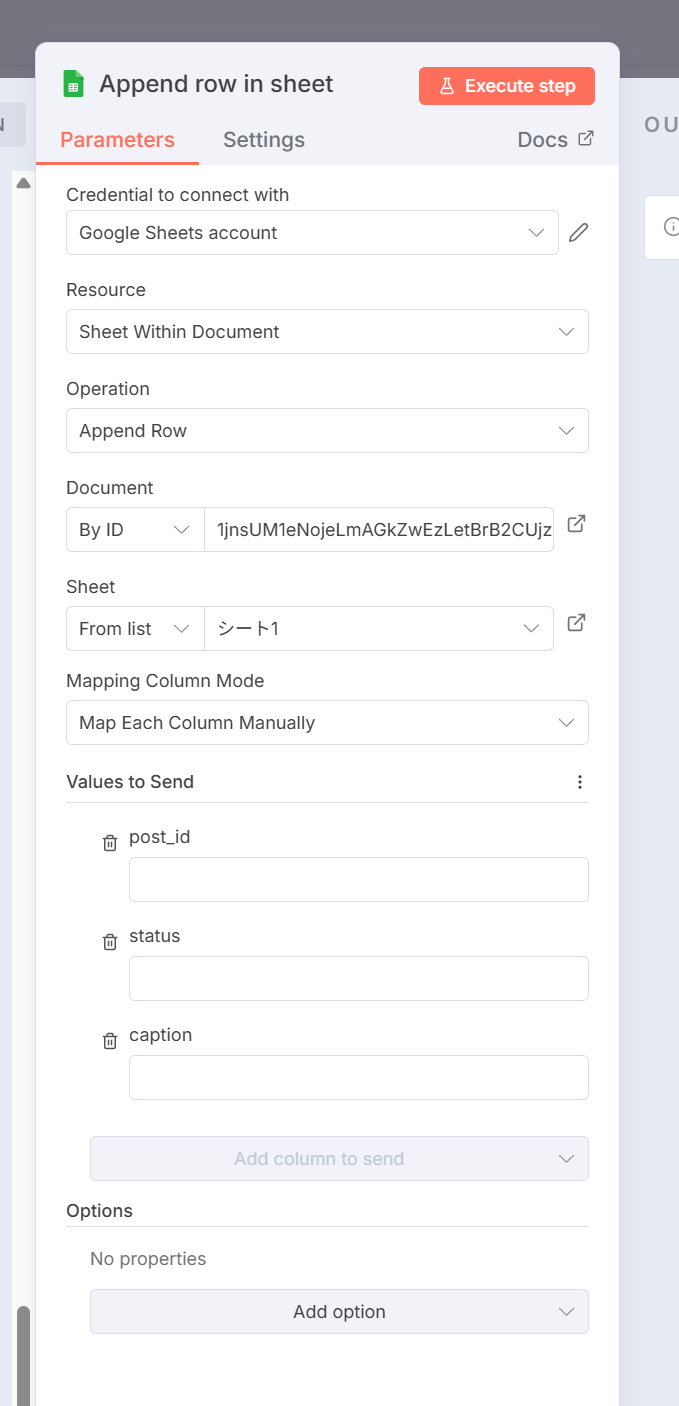Image resolution: width=679 pixels, height=1406 pixels.
Task: Delete the status column with trash icon
Action: 110,942
